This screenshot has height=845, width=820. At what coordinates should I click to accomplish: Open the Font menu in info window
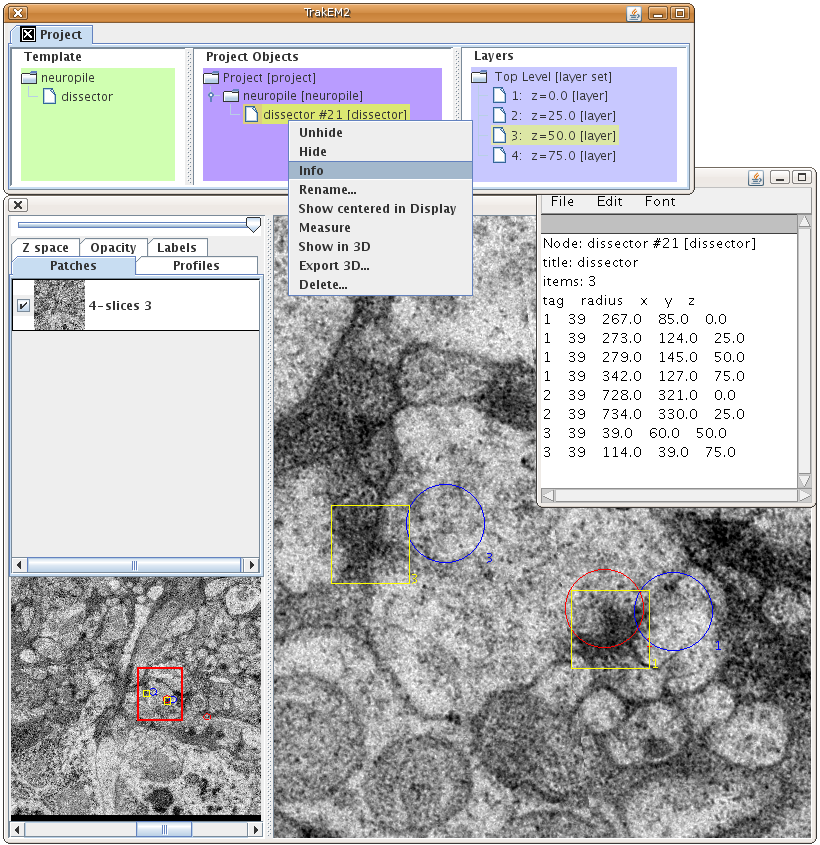tap(660, 201)
